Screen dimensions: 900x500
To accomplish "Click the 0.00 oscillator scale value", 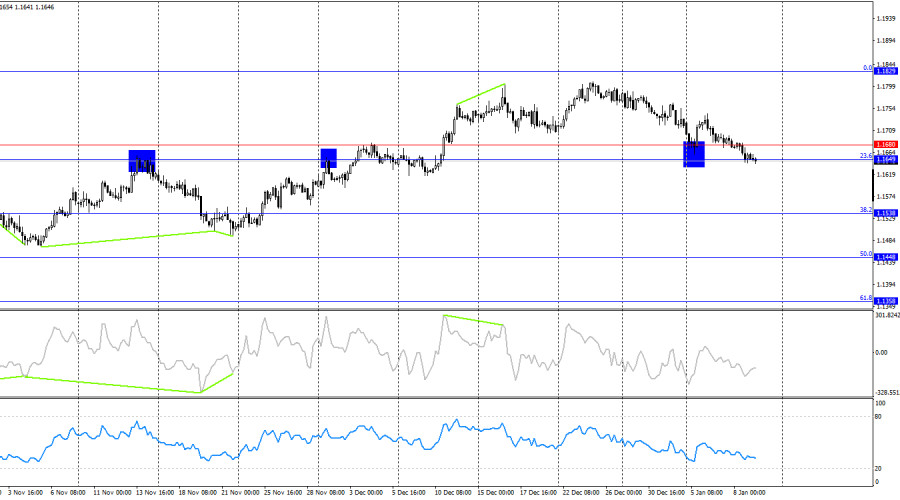I will pos(881,352).
